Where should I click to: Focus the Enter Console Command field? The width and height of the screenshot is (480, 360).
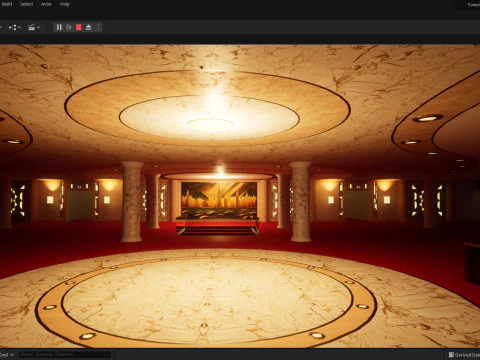point(65,355)
